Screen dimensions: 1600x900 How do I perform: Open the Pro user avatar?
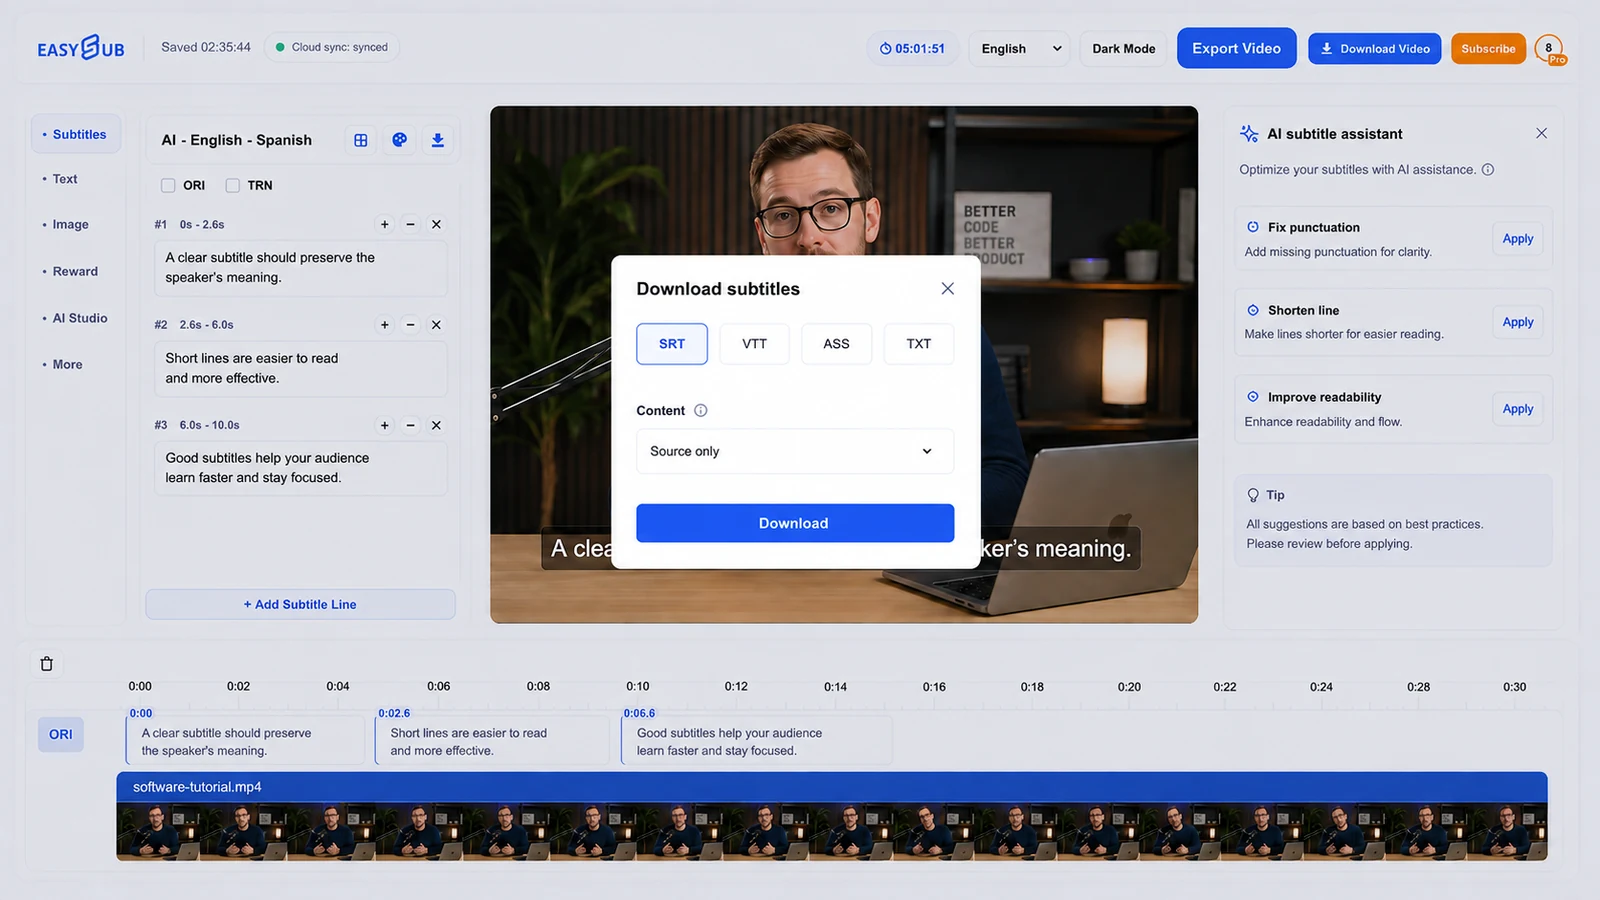(x=1550, y=48)
